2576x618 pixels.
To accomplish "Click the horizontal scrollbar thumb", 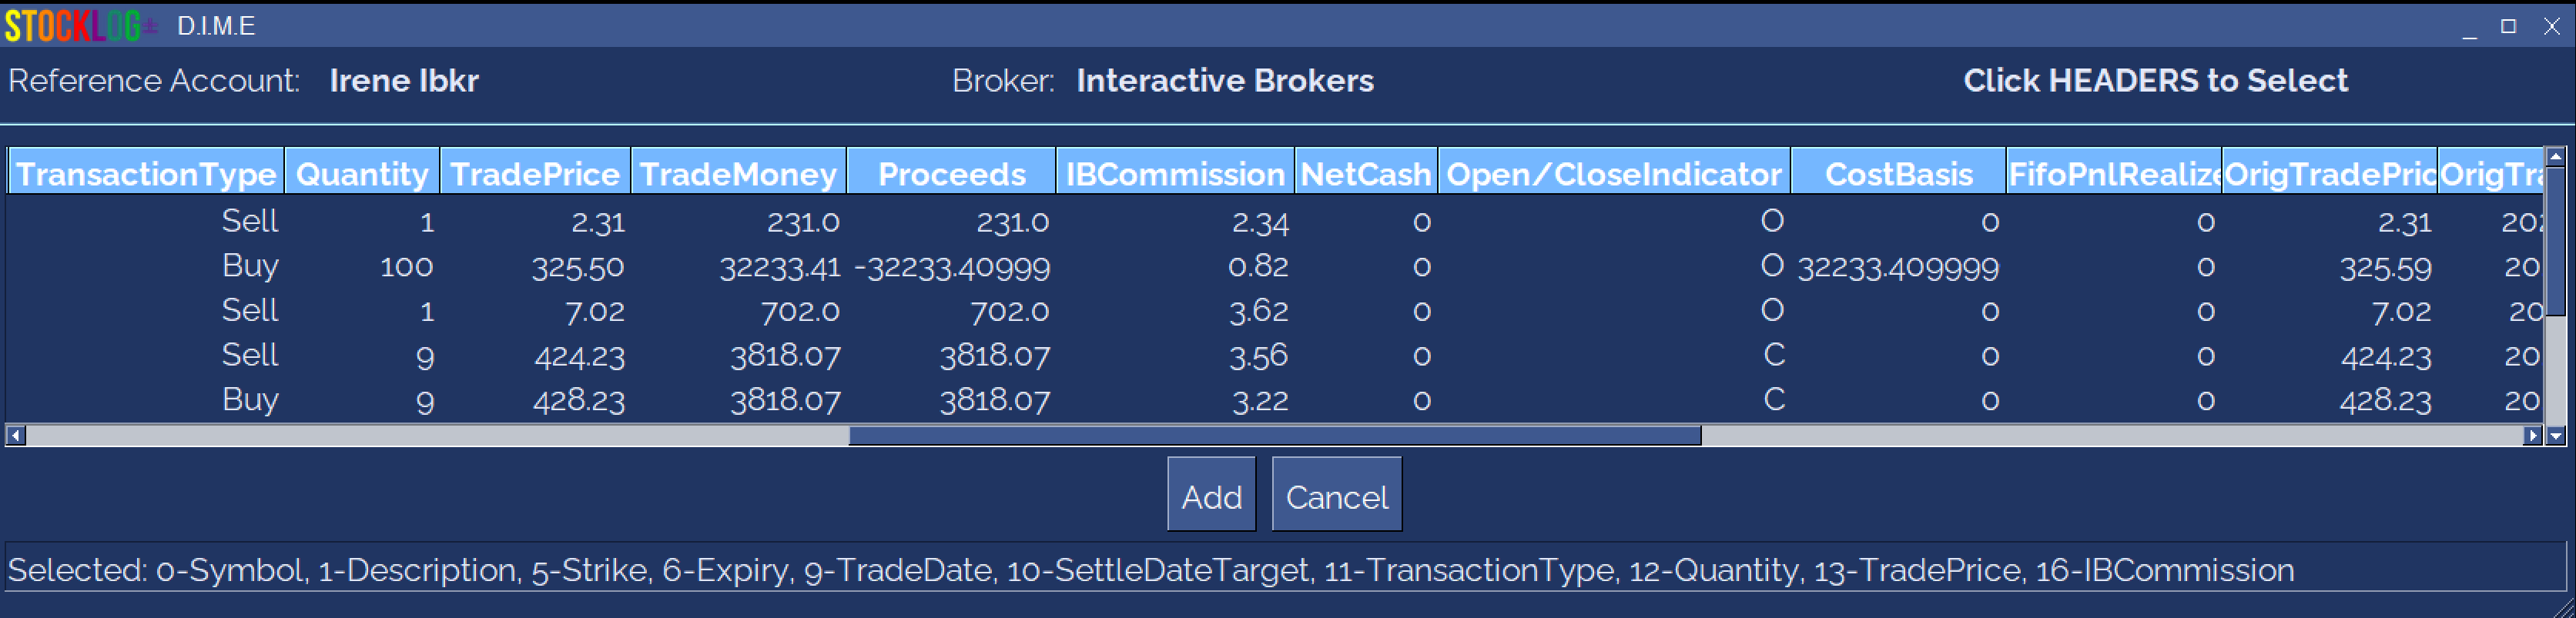I will click(x=1274, y=435).
